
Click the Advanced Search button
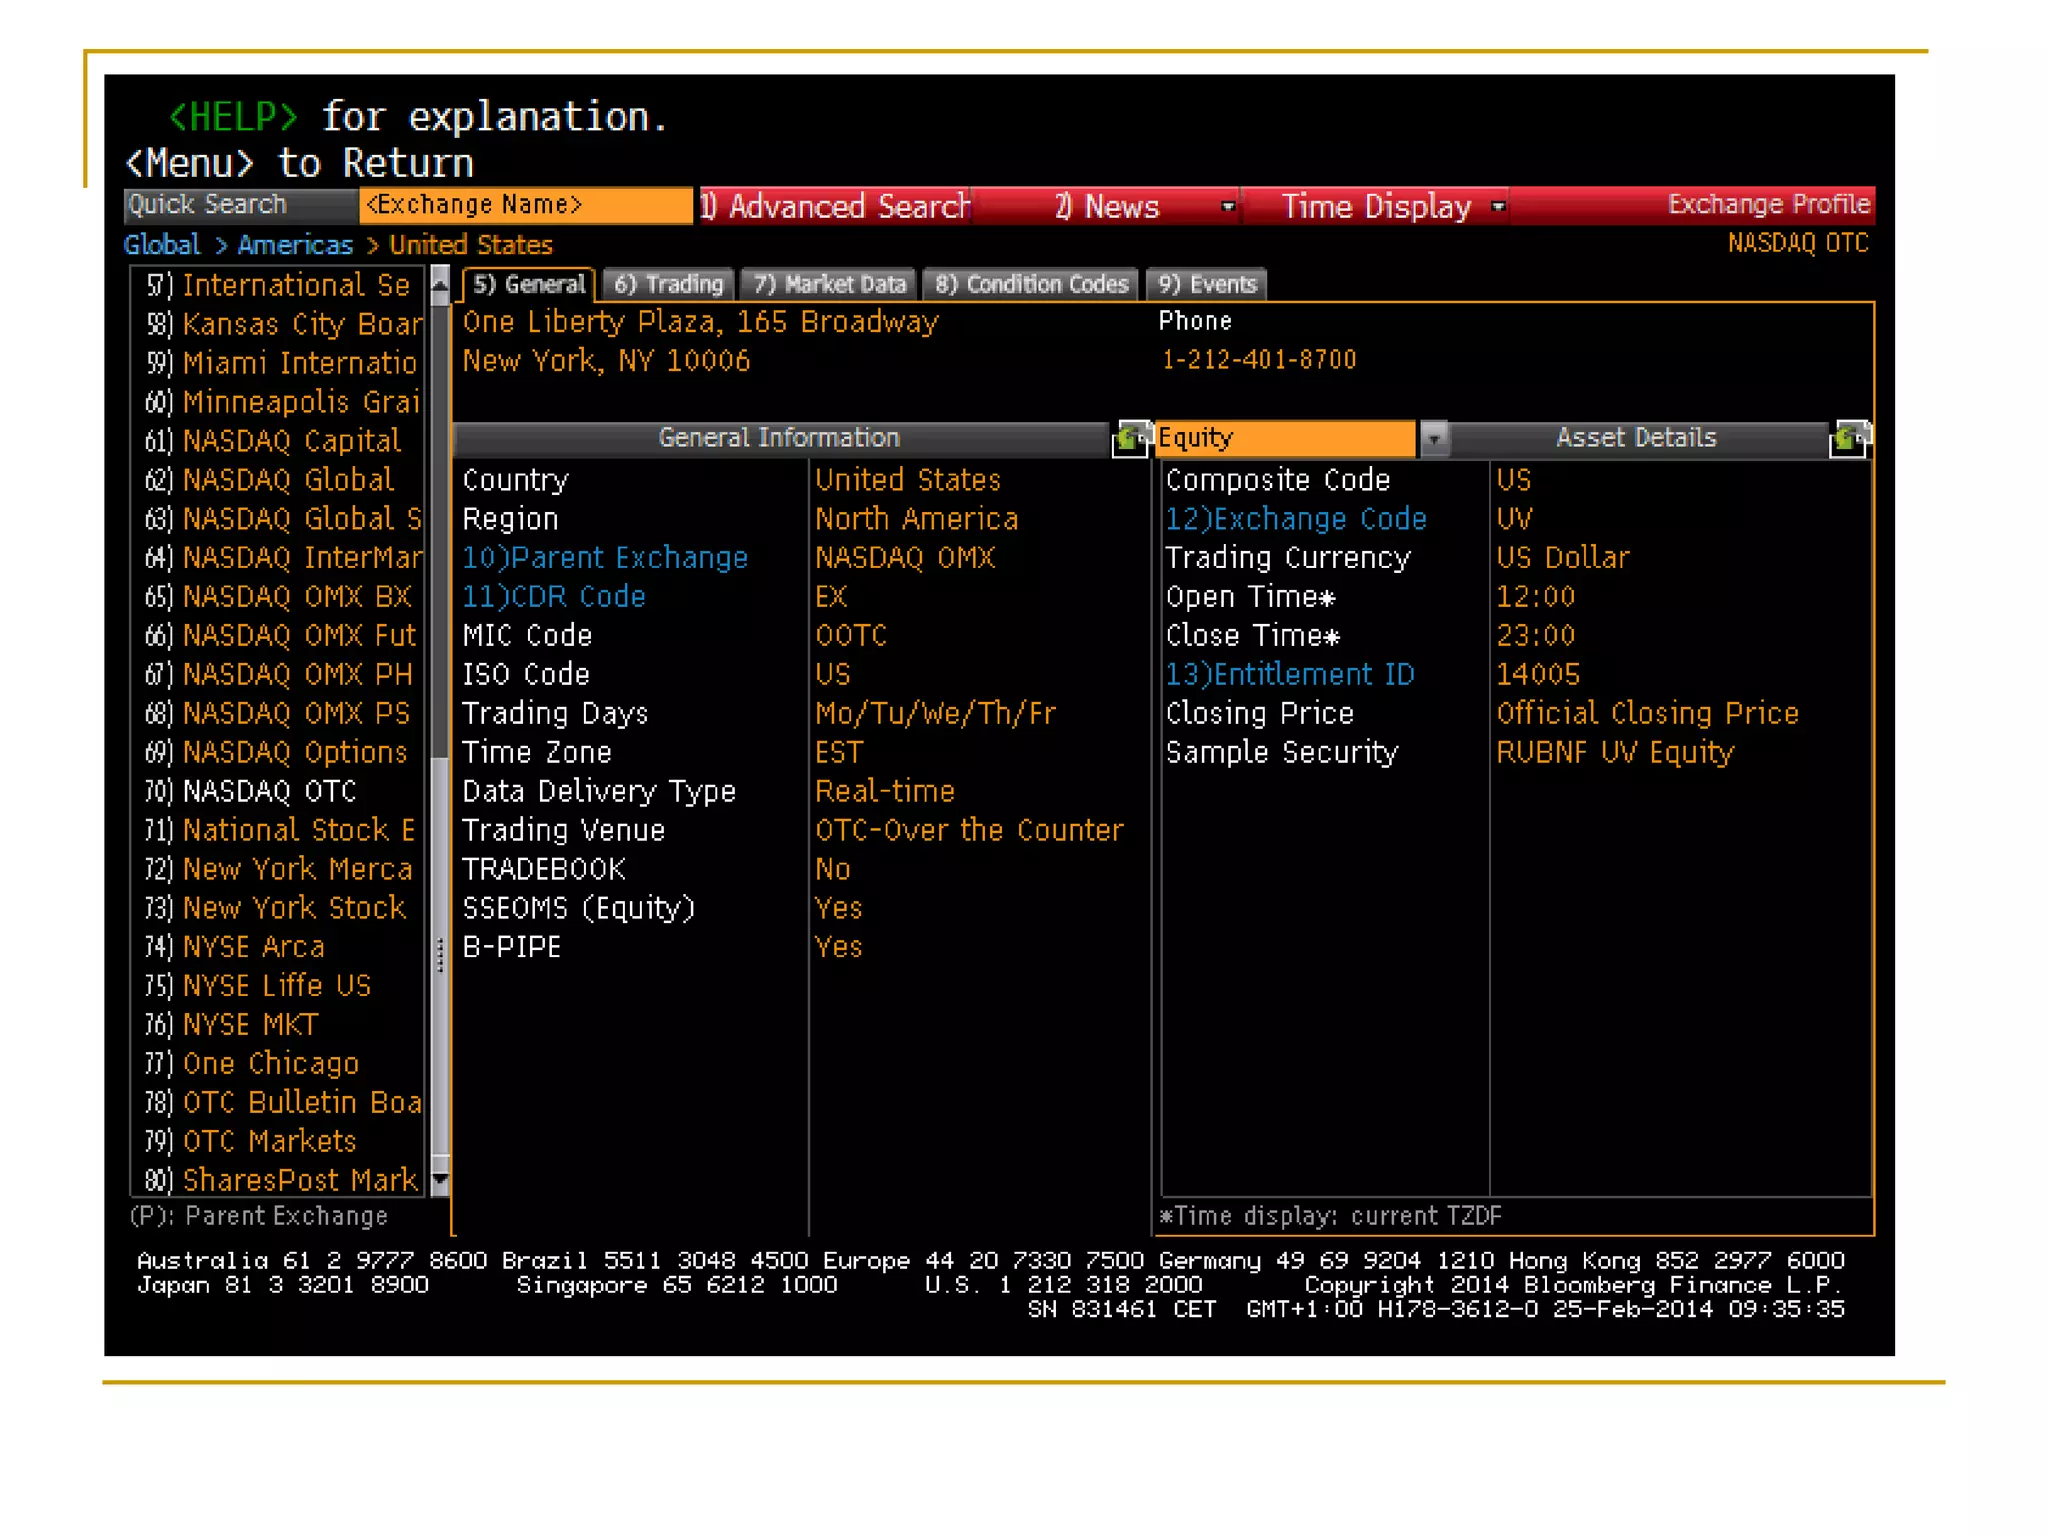point(835,207)
